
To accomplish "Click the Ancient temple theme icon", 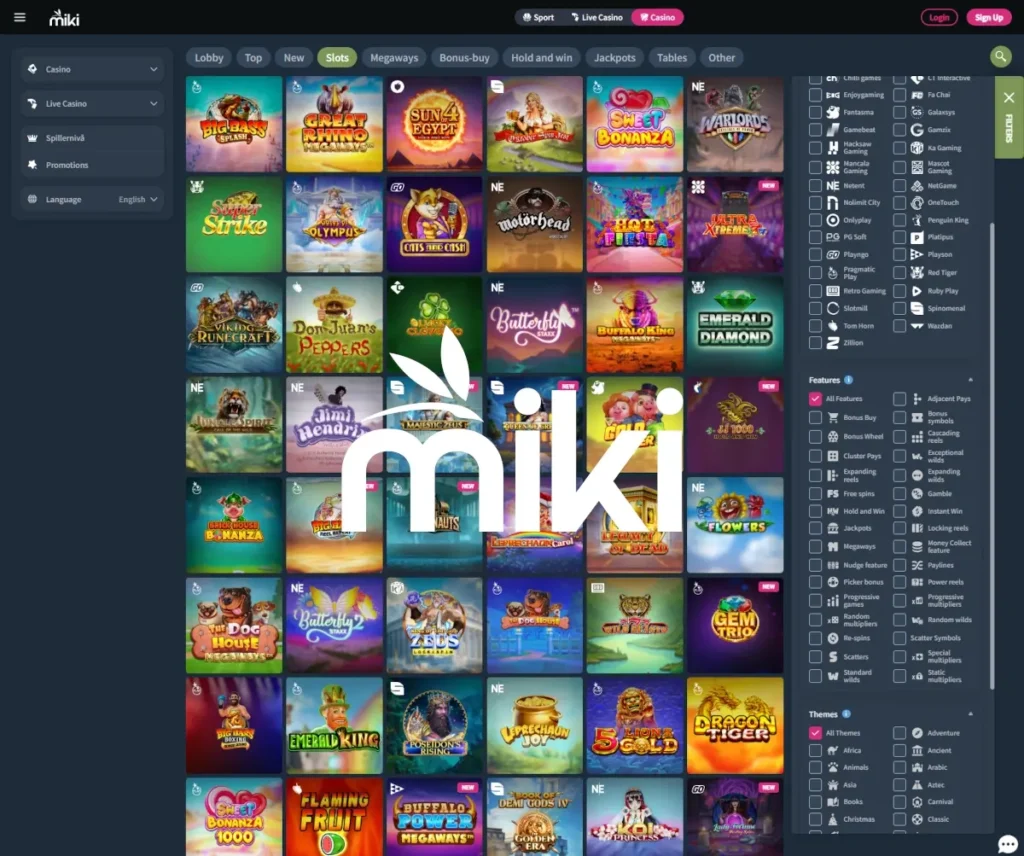I will (x=917, y=751).
